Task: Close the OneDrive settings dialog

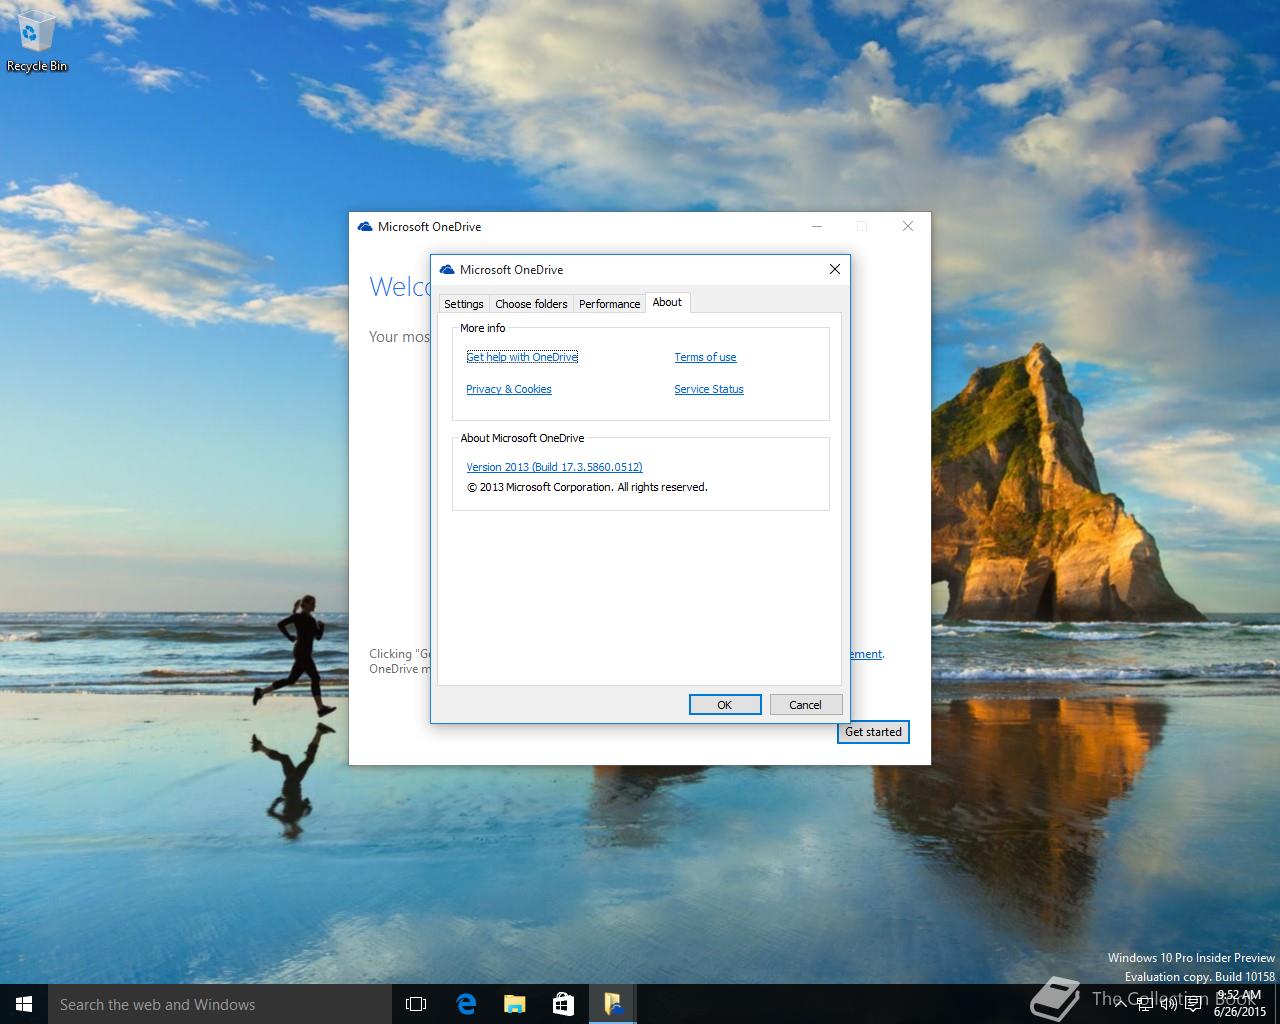Action: tap(835, 269)
